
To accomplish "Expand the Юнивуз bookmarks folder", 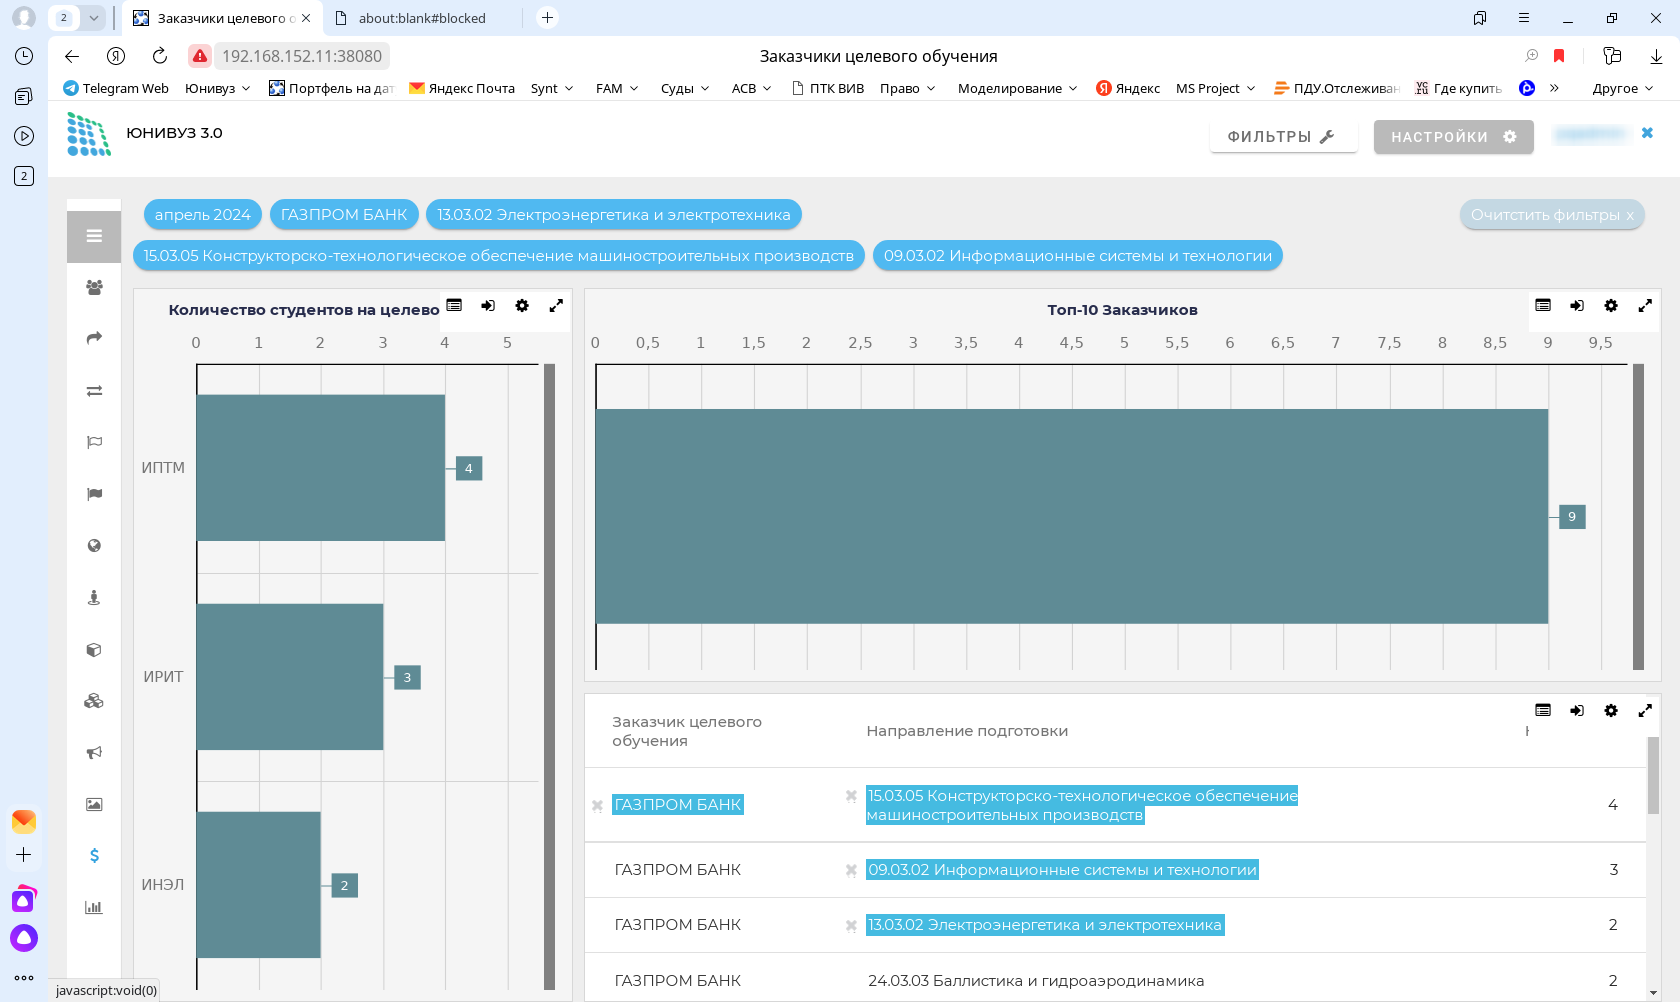I will pyautogui.click(x=218, y=88).
